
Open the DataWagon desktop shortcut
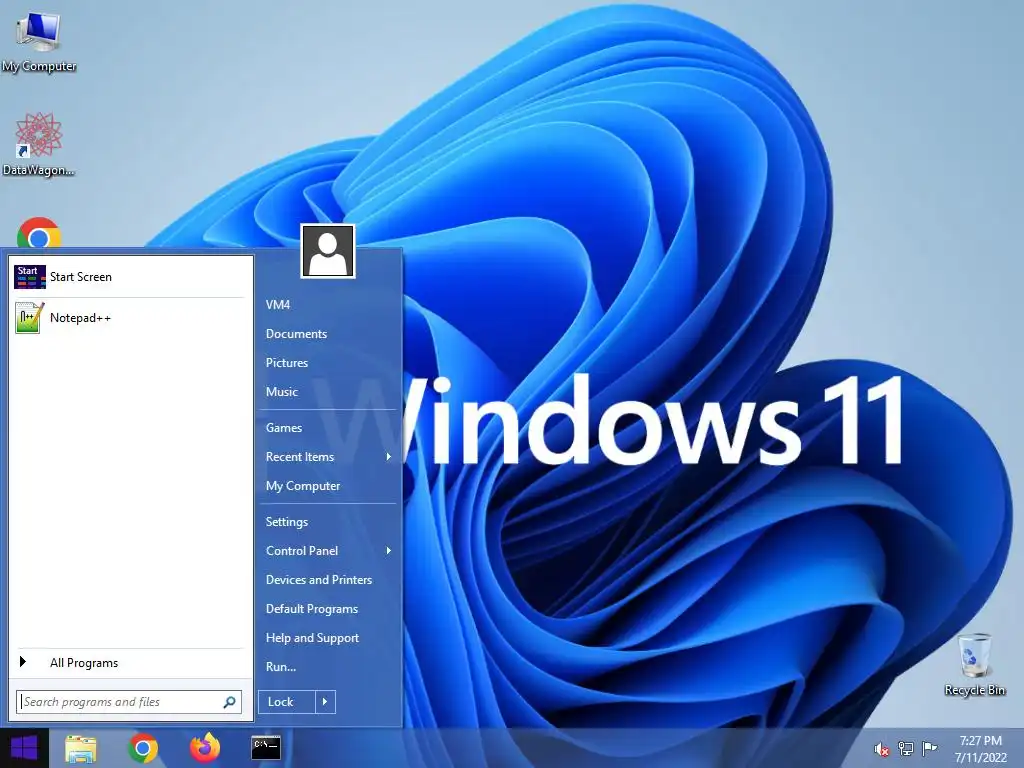click(x=39, y=144)
